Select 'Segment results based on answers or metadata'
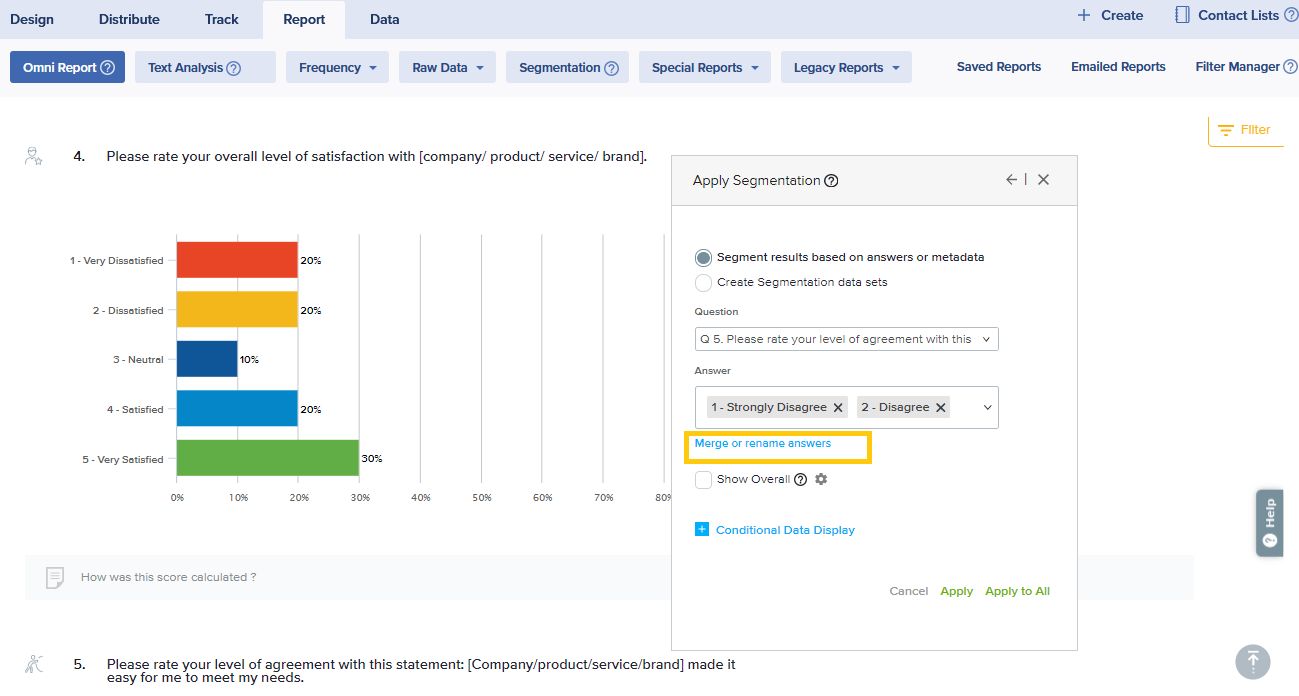 coord(704,257)
